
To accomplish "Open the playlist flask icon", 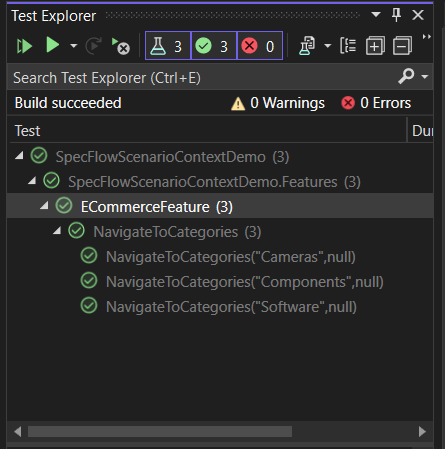I will click(x=307, y=46).
